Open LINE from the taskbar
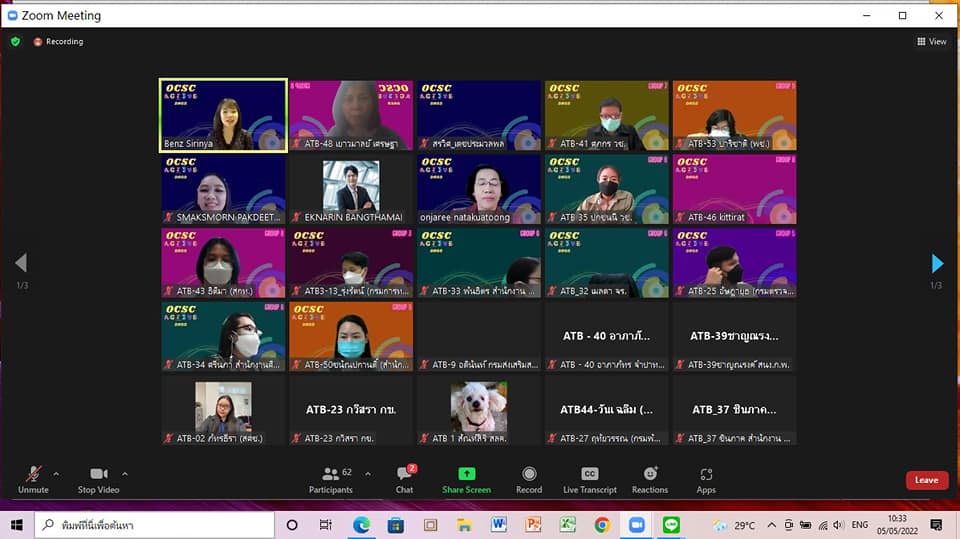The width and height of the screenshot is (960, 539). 671,525
